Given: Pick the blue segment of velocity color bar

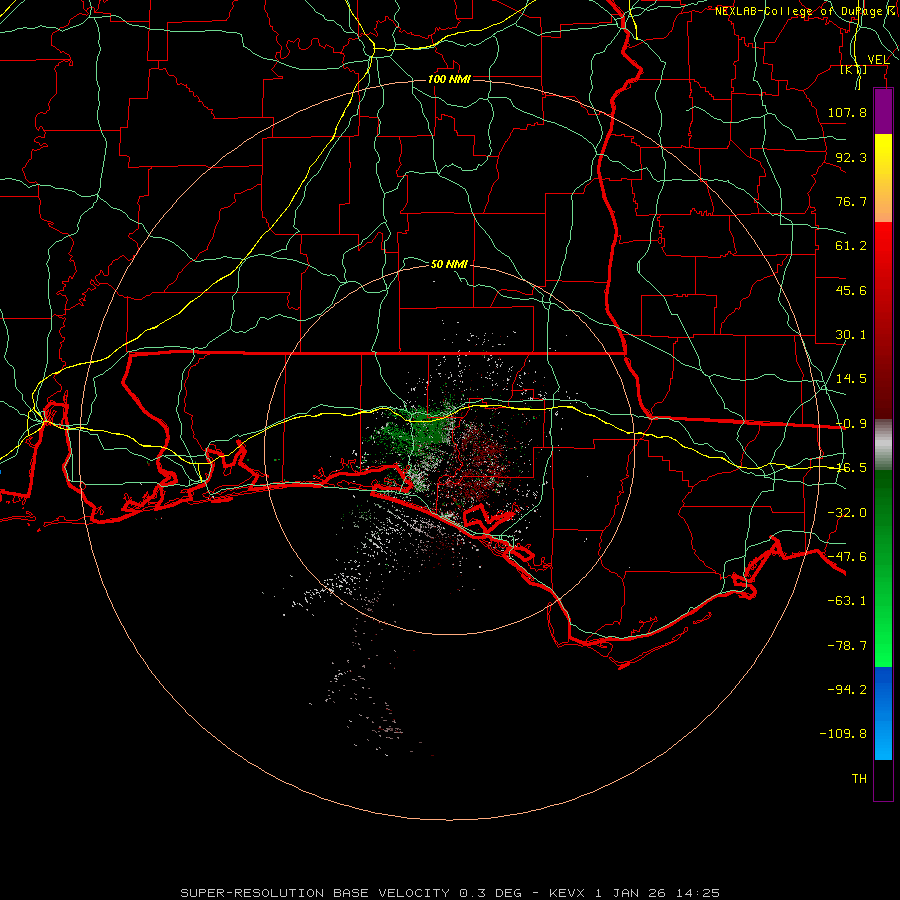Looking at the screenshot, I should click(883, 713).
